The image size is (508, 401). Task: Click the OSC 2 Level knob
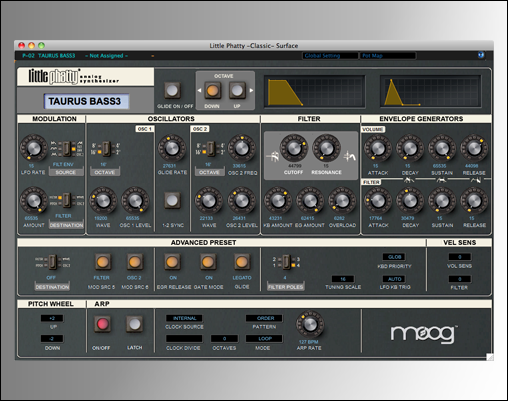pyautogui.click(x=242, y=200)
